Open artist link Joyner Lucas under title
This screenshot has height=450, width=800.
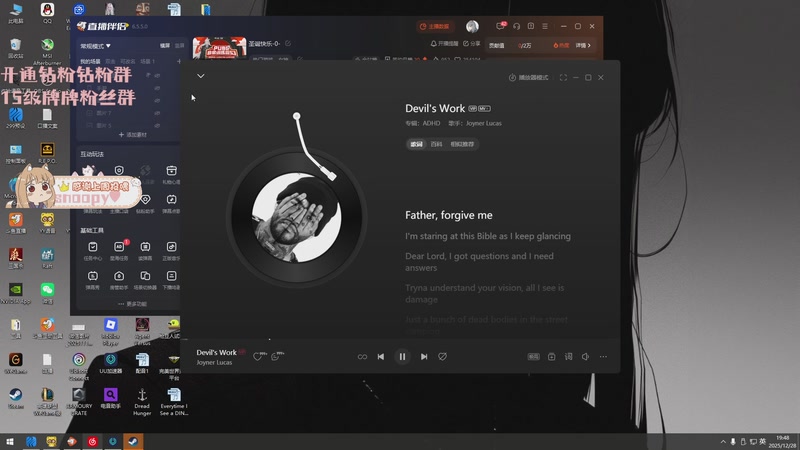484,123
